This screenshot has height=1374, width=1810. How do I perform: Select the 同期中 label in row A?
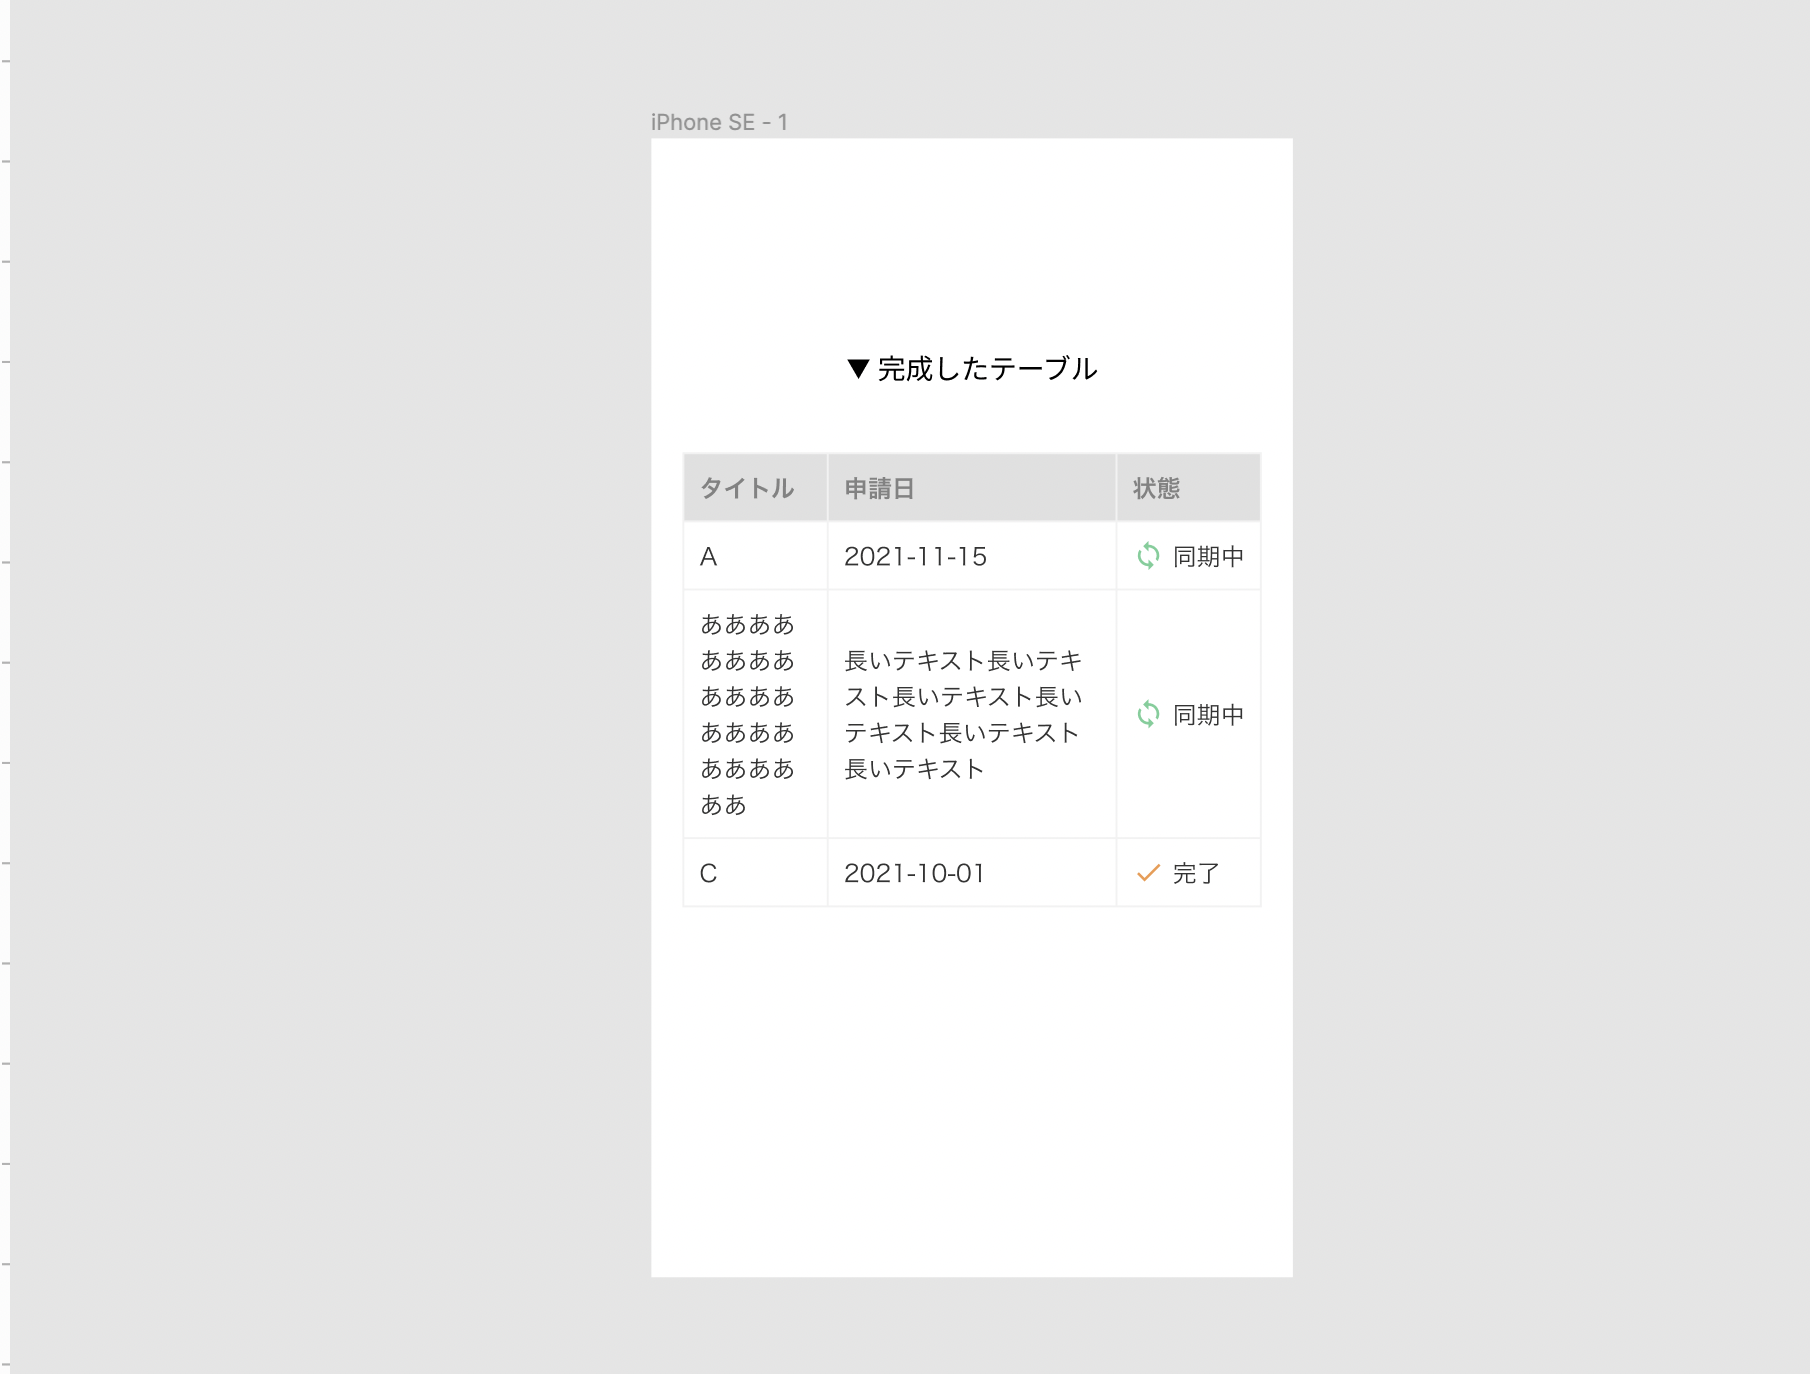1208,557
